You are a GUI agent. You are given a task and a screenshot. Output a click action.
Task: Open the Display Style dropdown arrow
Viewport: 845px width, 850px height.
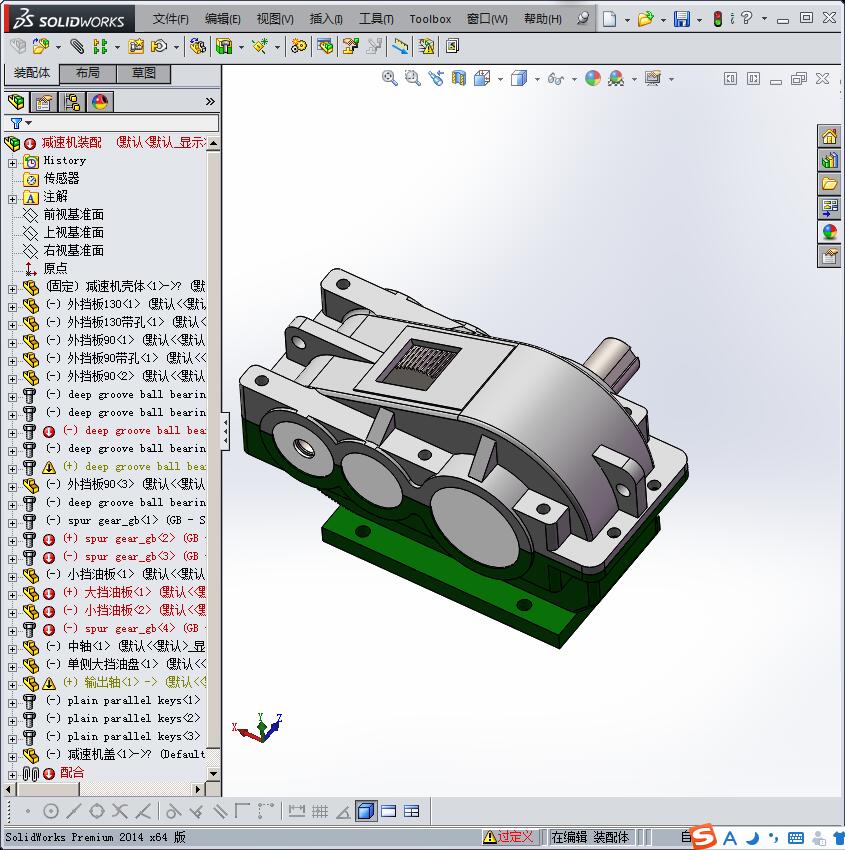pyautogui.click(x=537, y=79)
